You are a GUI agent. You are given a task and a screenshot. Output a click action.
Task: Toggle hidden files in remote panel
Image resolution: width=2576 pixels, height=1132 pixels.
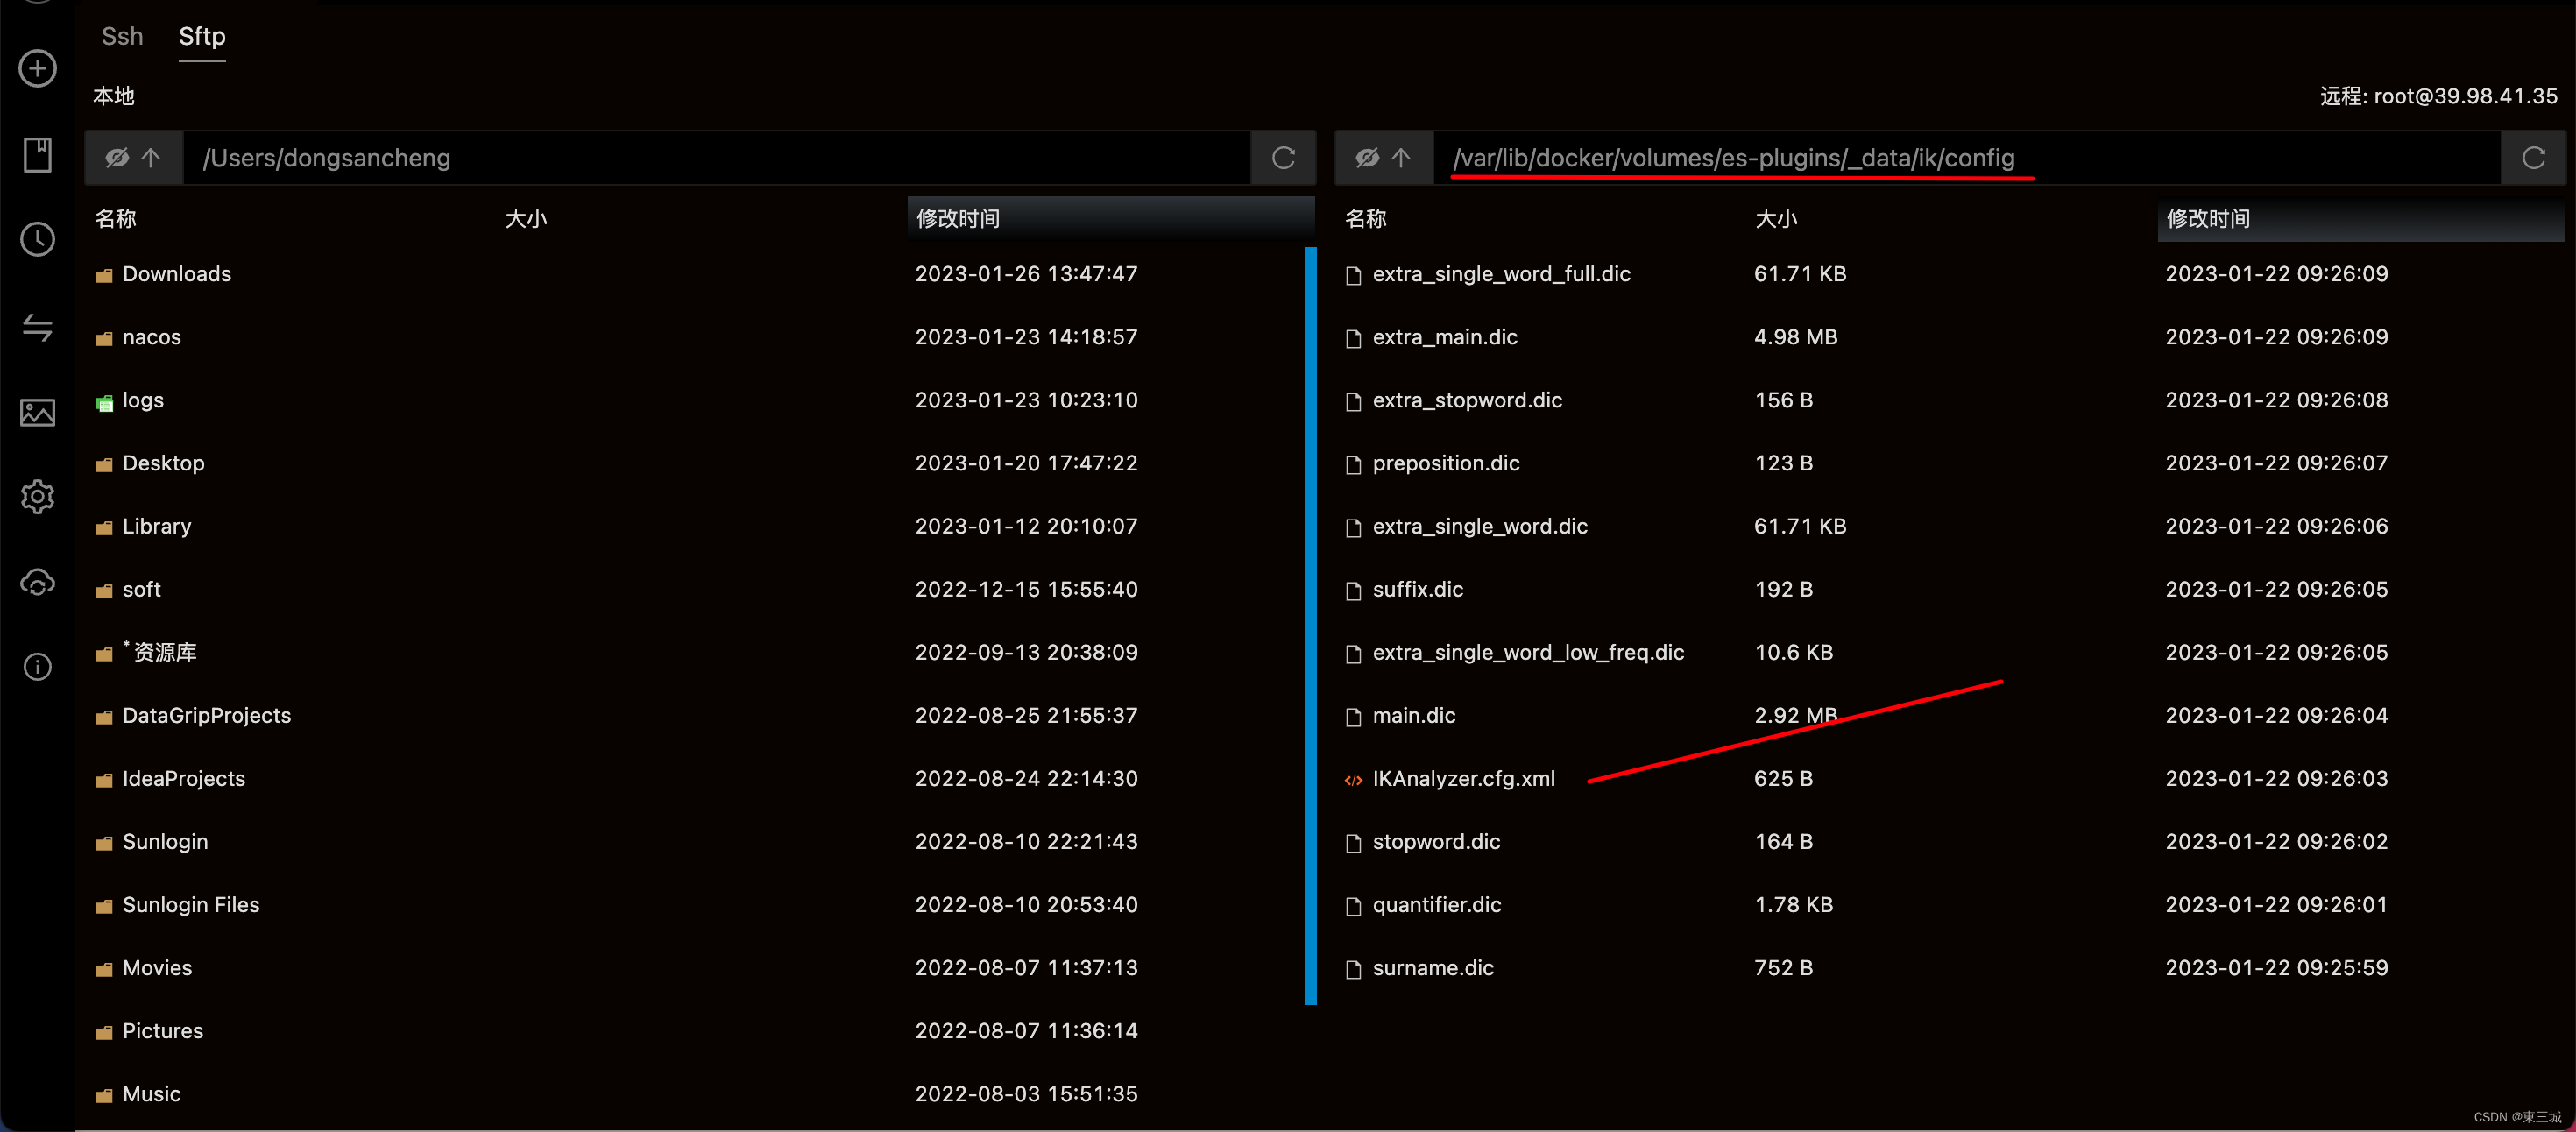pos(1367,158)
